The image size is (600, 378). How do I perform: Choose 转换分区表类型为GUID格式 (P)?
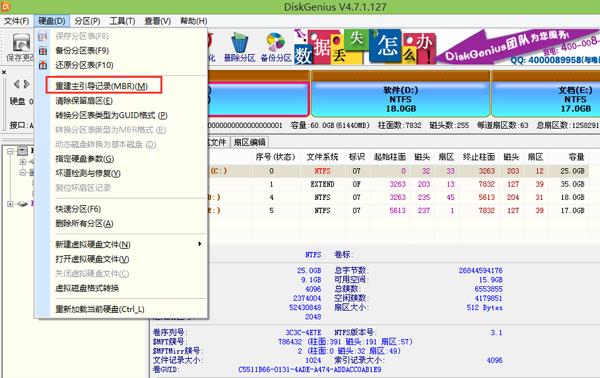111,115
